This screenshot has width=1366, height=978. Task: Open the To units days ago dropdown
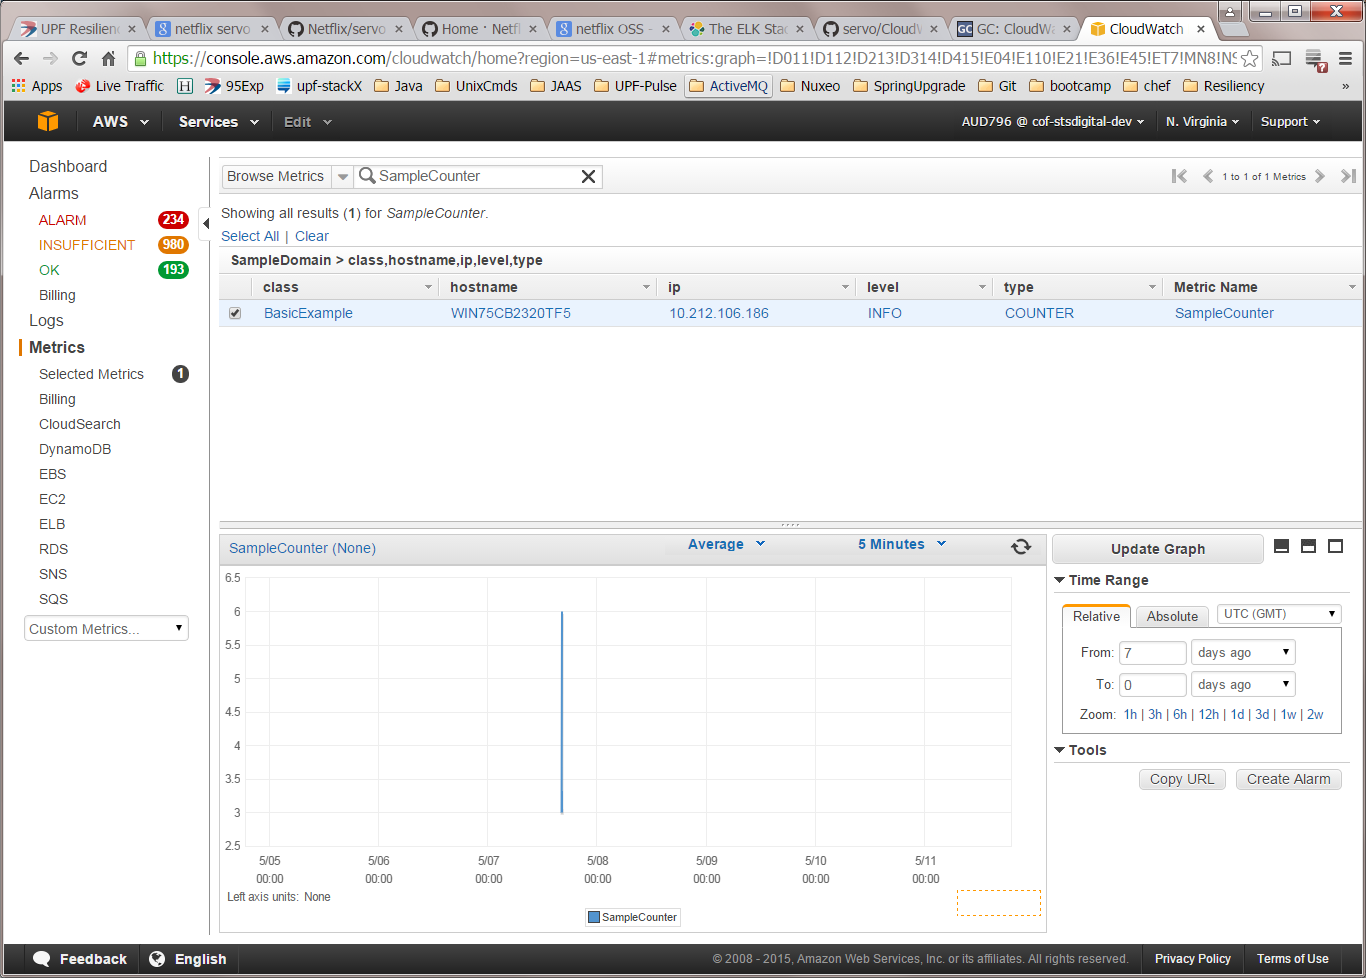[x=1243, y=685]
